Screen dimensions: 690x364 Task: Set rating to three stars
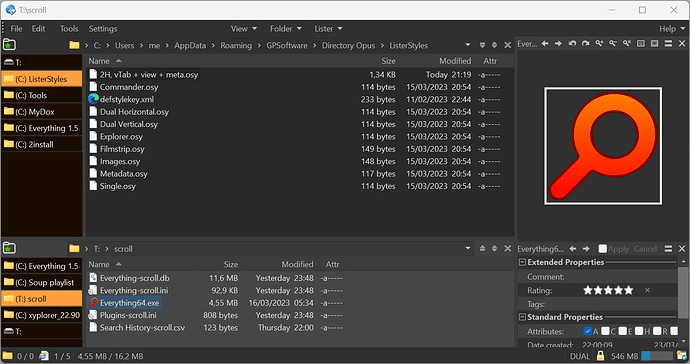[609, 290]
